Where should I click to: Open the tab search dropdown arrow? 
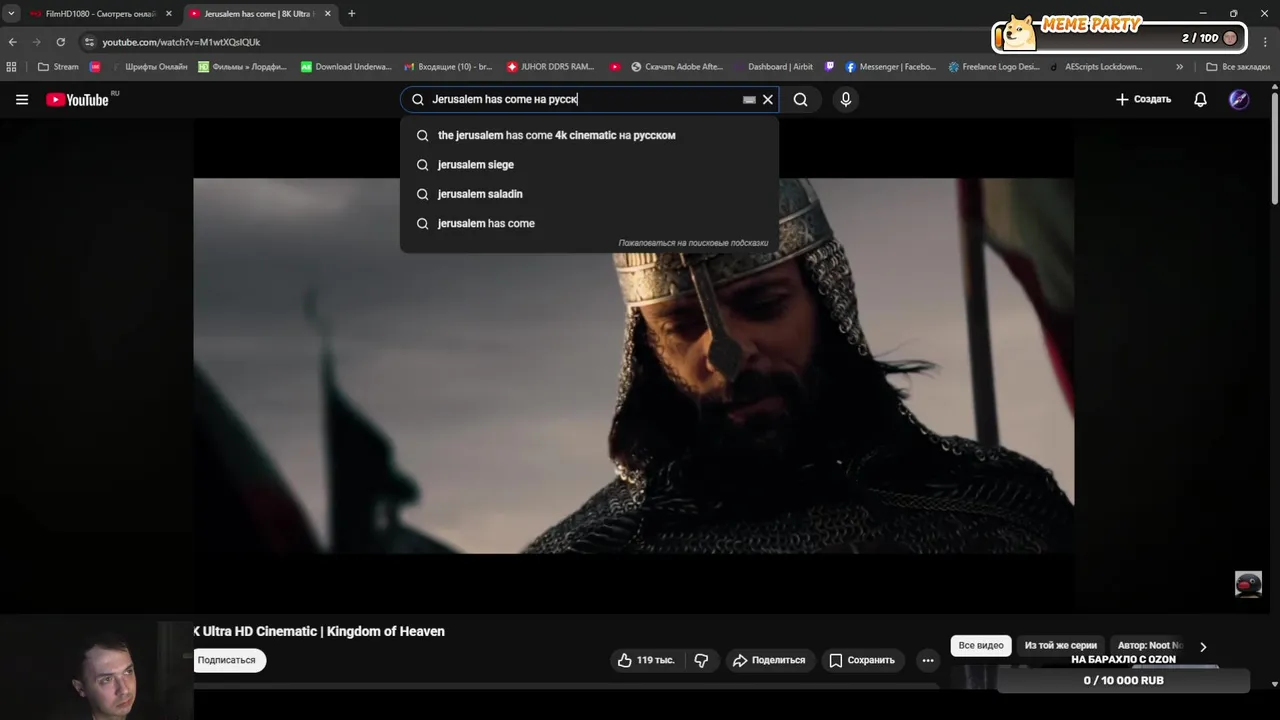11,14
